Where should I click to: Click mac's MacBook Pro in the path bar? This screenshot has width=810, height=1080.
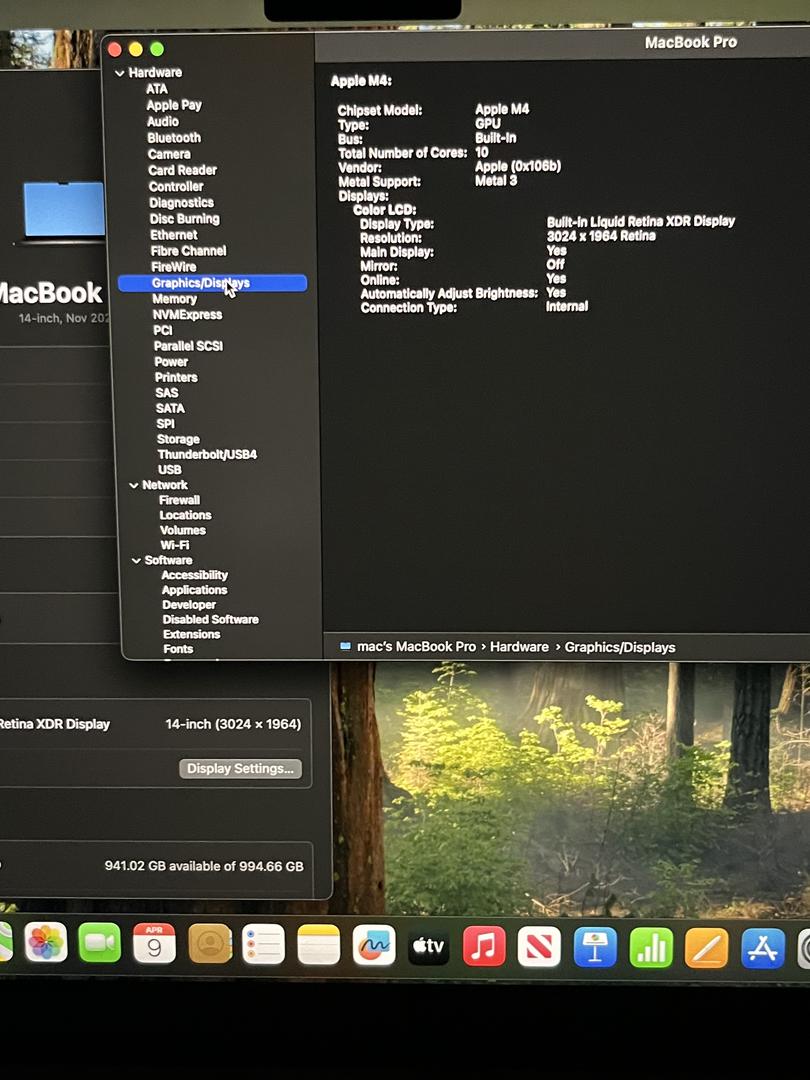point(416,647)
